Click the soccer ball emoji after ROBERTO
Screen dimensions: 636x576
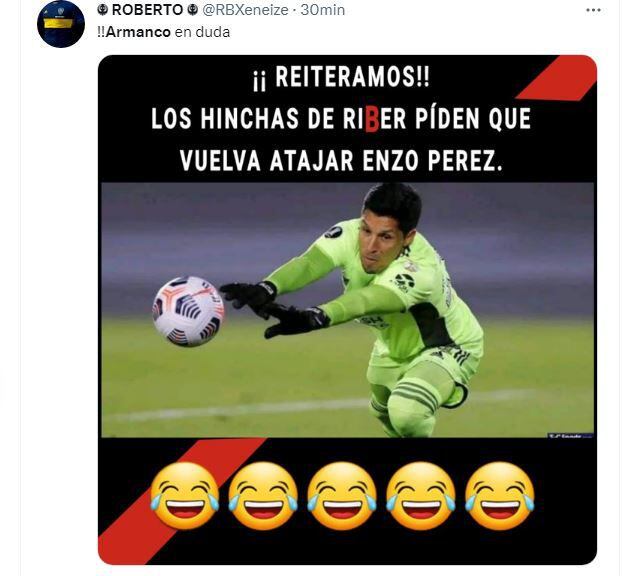(192, 10)
